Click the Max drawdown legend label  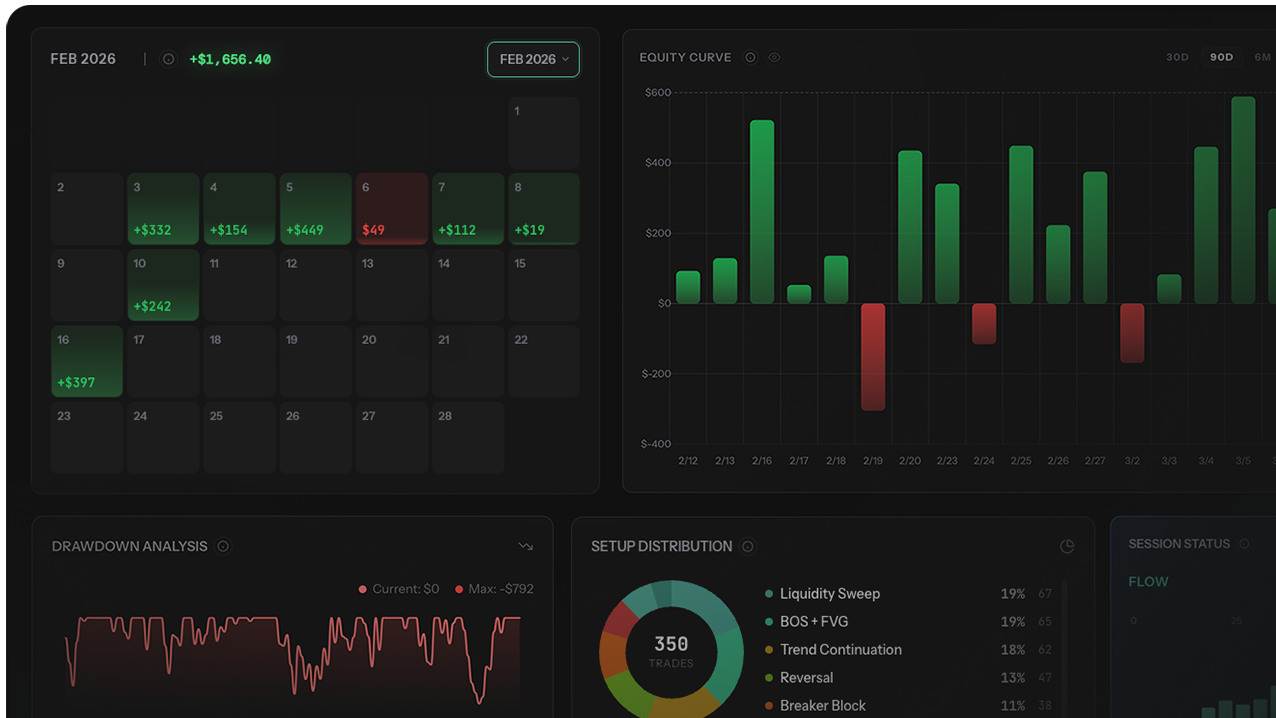[500, 589]
